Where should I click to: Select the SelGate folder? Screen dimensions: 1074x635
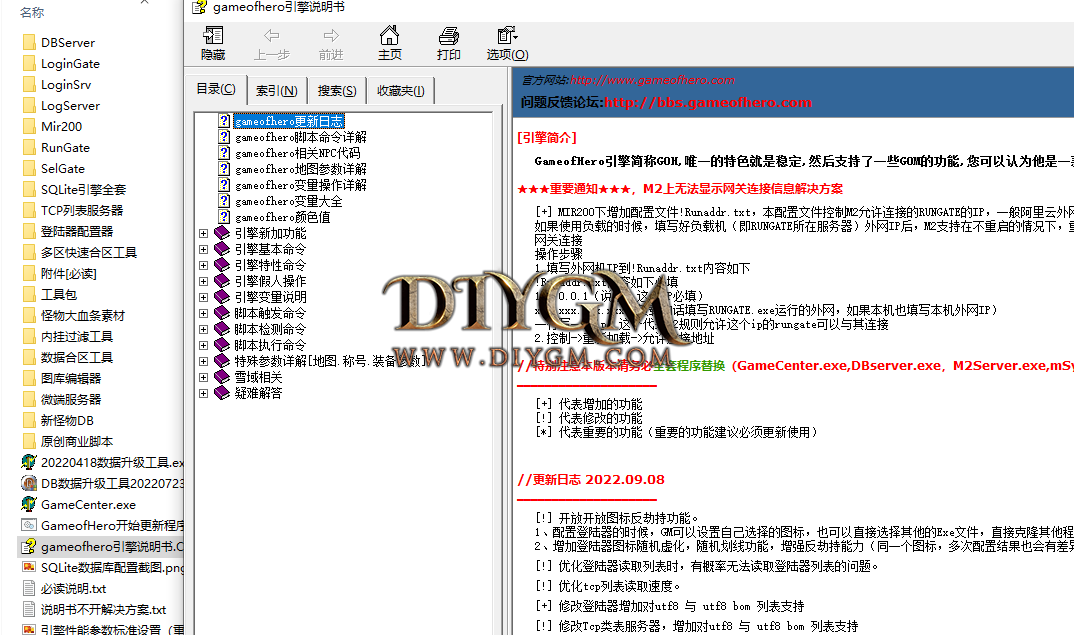(62, 169)
